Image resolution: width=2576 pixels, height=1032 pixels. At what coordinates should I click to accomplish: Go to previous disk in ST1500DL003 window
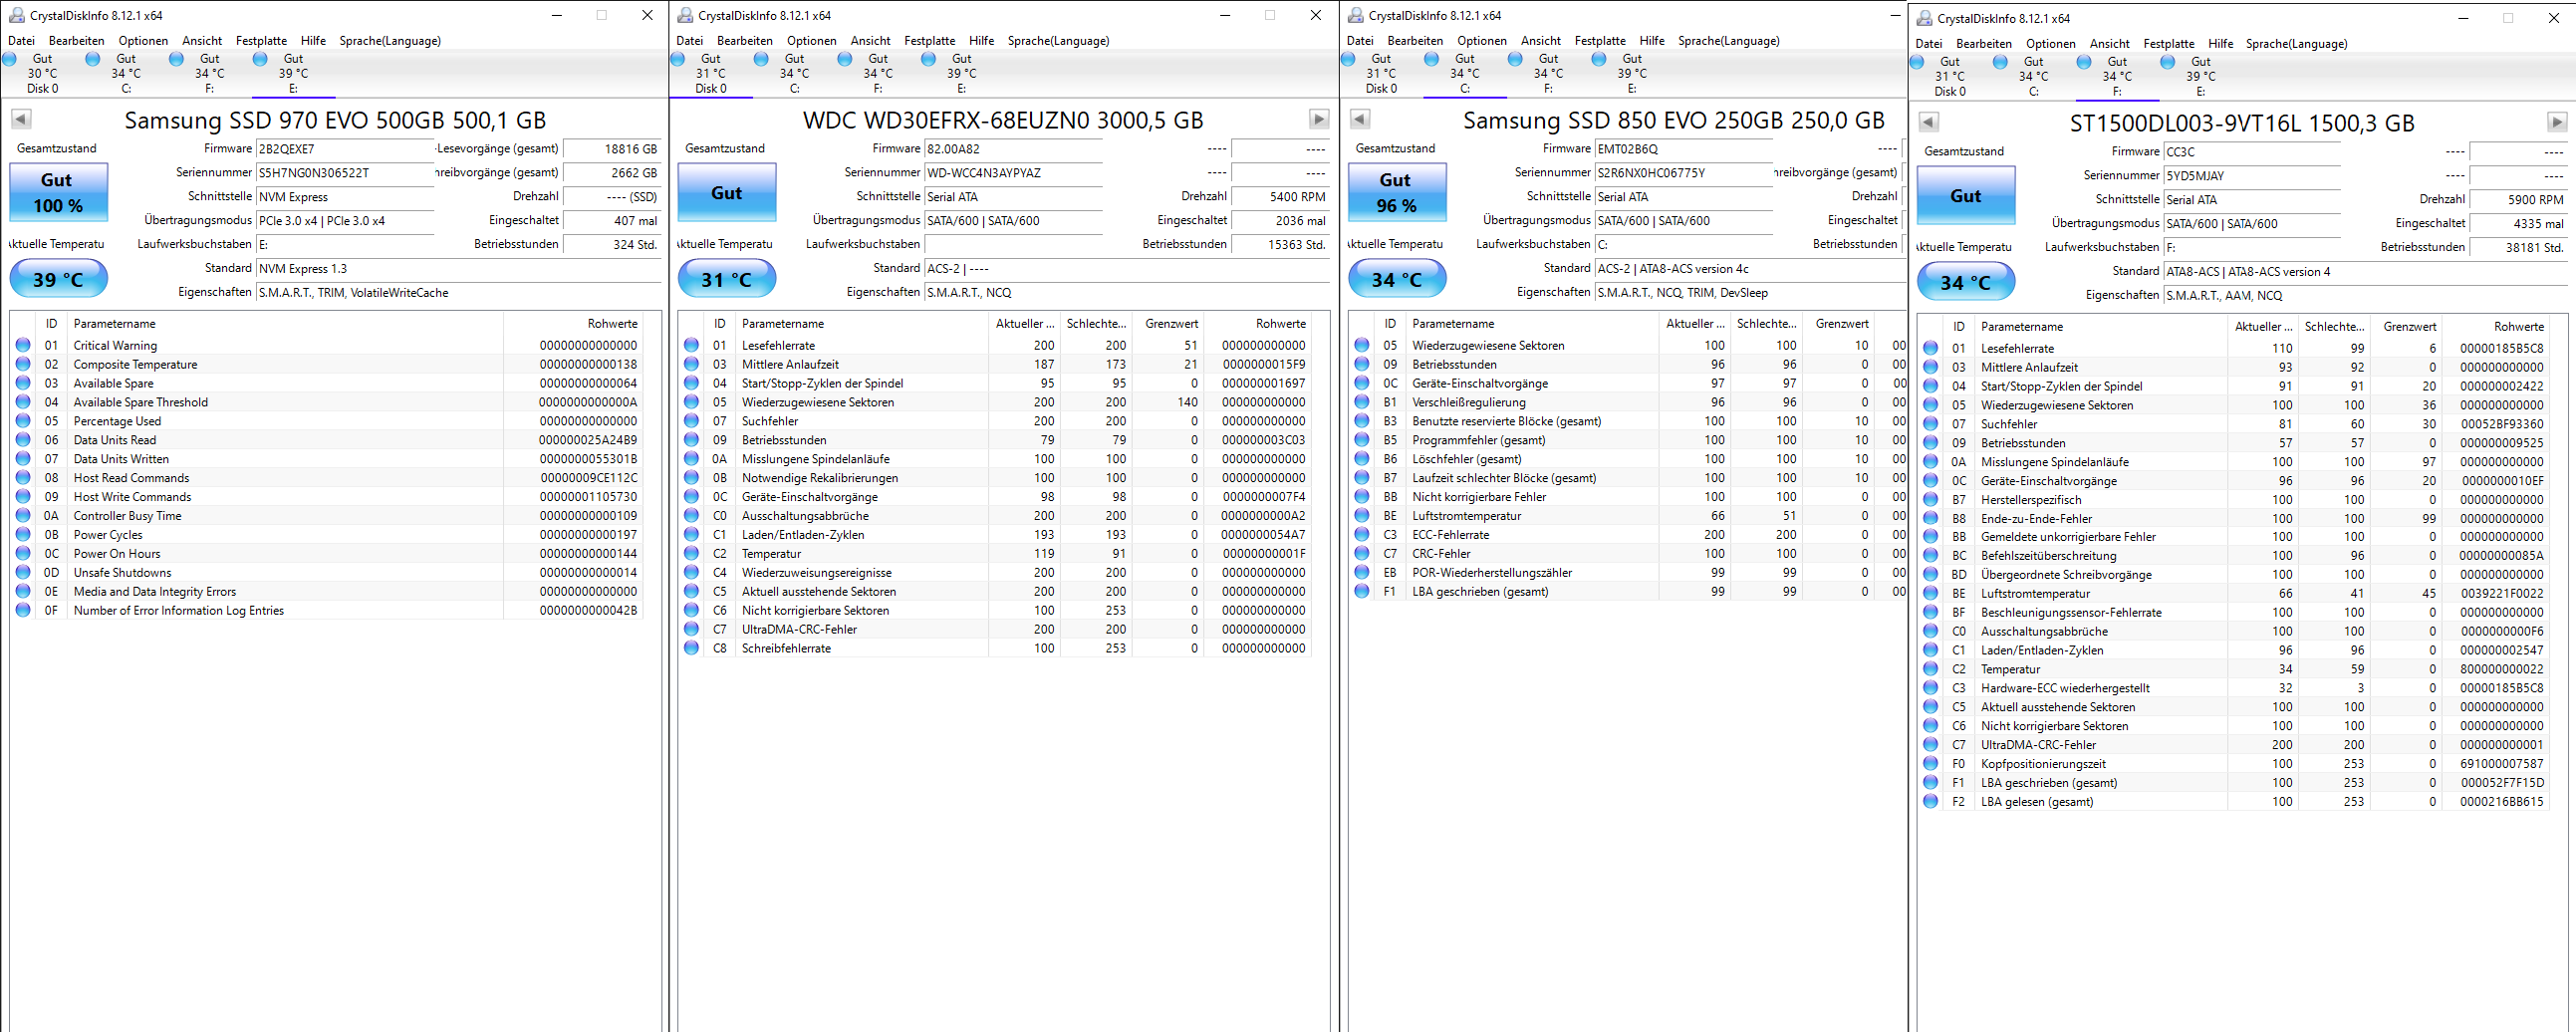point(1928,122)
